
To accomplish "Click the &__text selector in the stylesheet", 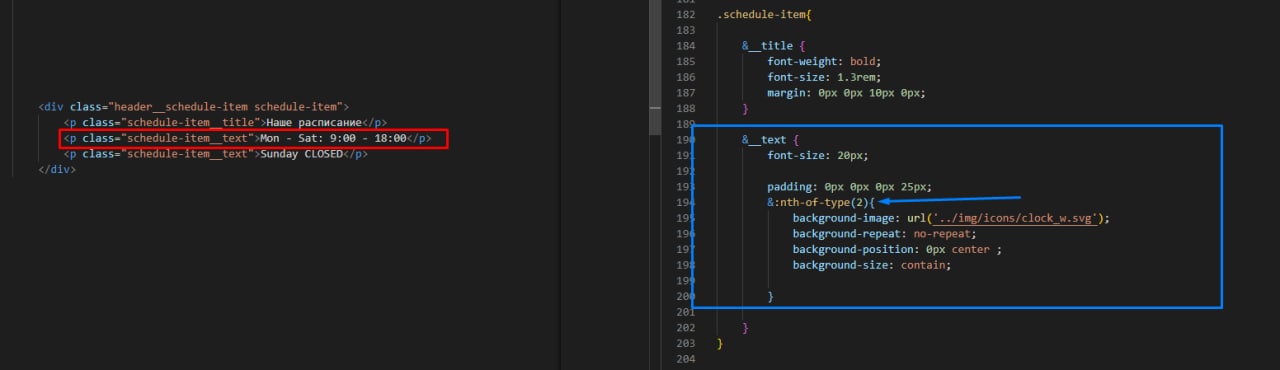I will point(764,140).
